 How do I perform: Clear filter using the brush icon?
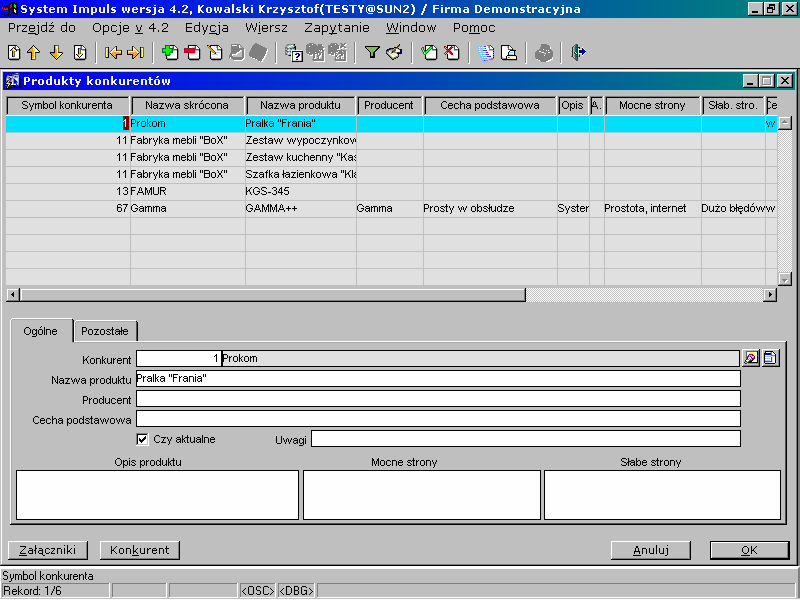(394, 53)
